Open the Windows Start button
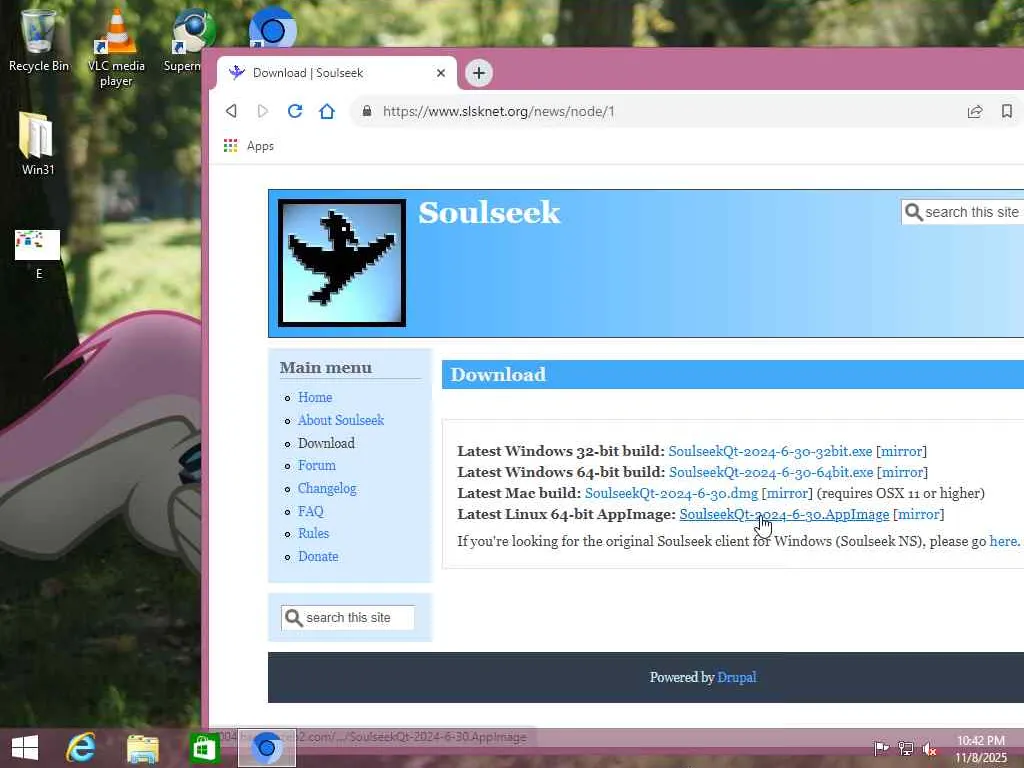The image size is (1024, 768). point(25,748)
